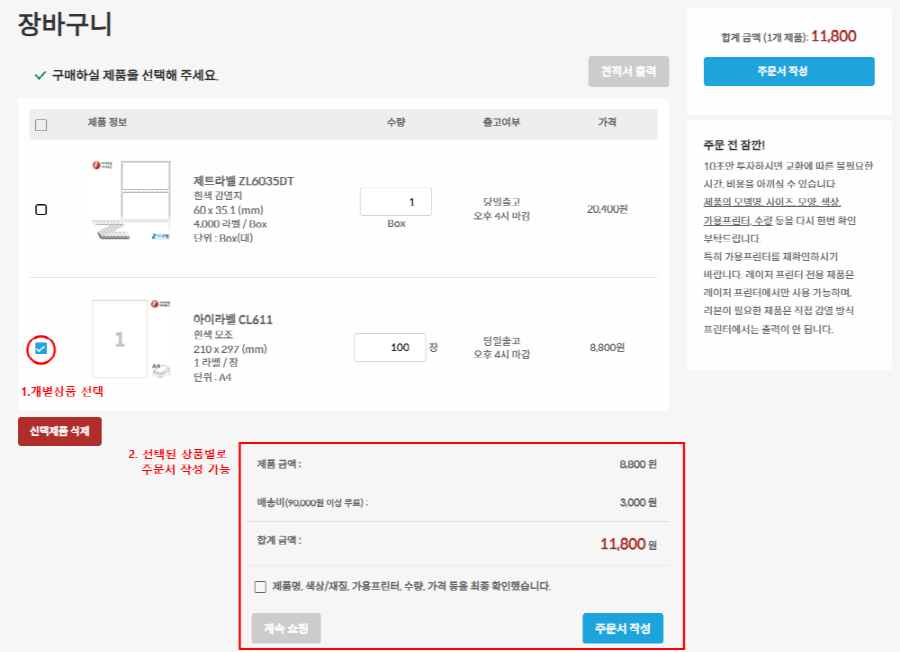Click the 11,800 total amount at top
This screenshot has width=900, height=652.
(833, 36)
